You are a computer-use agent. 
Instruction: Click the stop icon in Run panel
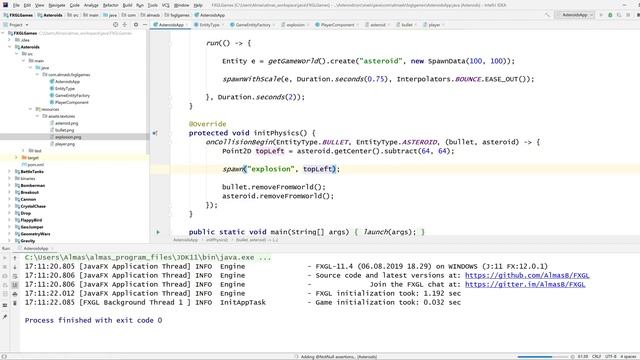(5, 267)
